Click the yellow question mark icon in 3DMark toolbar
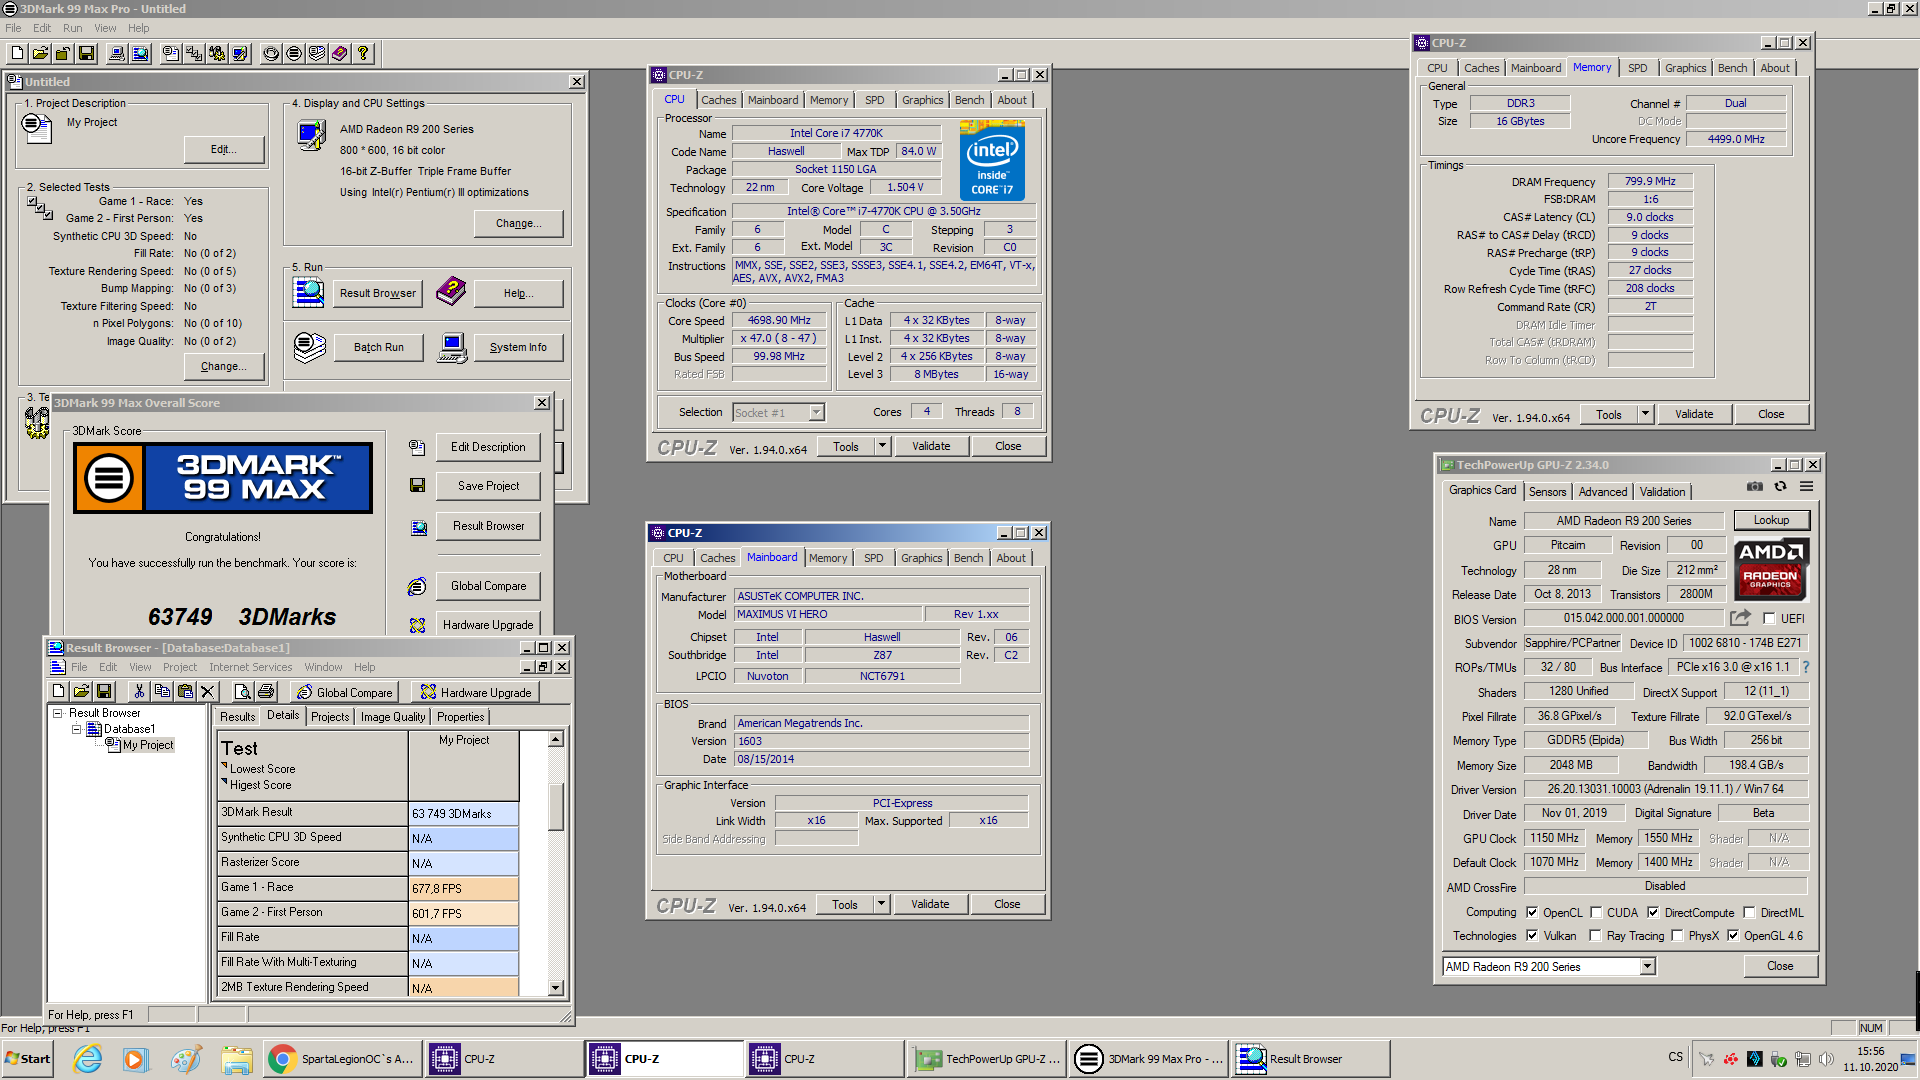 (363, 54)
